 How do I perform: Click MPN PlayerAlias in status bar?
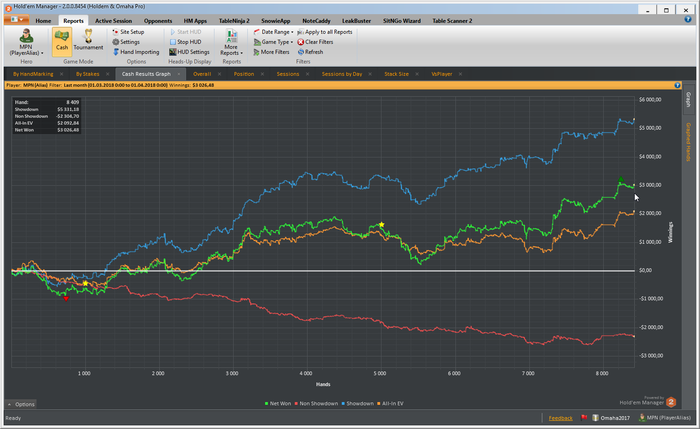pos(665,418)
